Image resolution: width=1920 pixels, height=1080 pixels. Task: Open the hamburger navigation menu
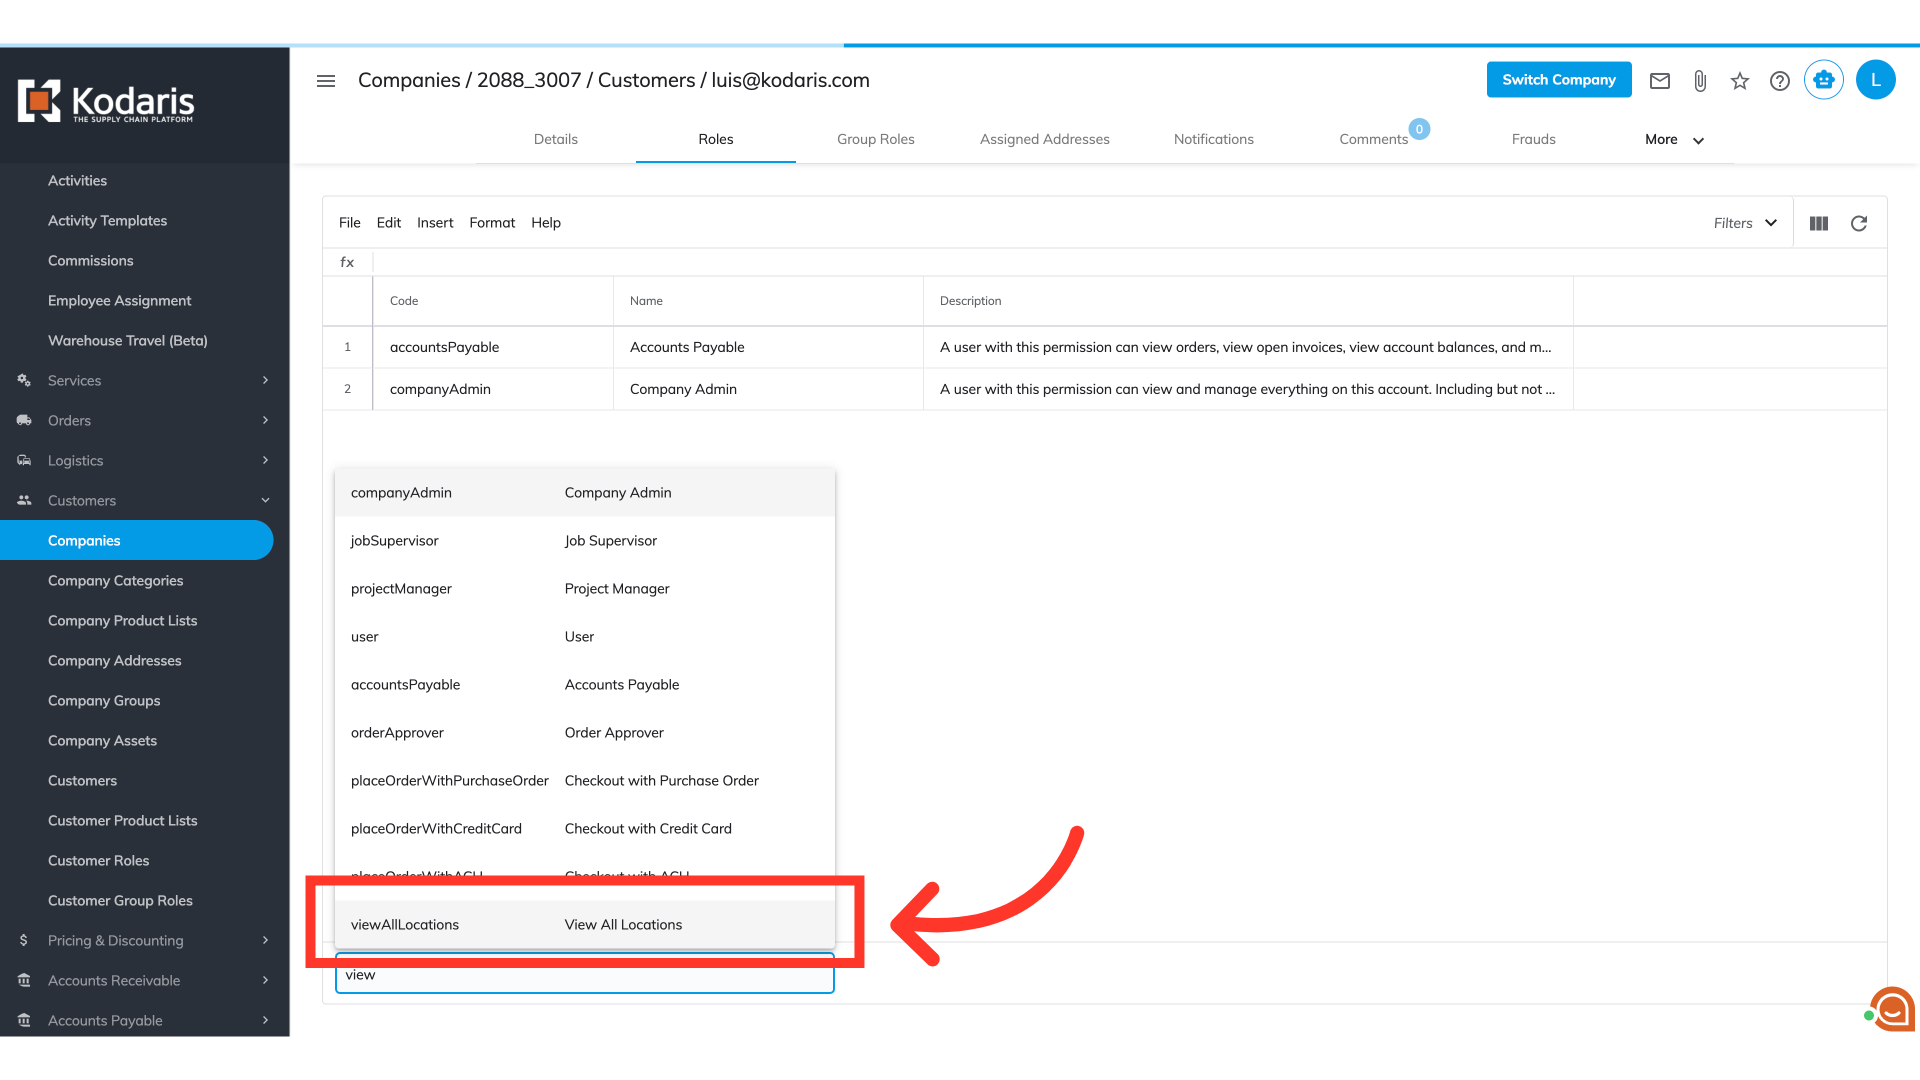tap(326, 81)
